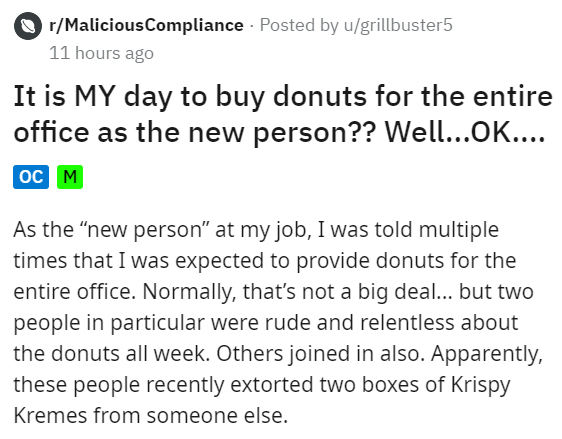Click 'Others joined in also' sentence
Viewport: 562px width, 439px height.
coord(320,354)
